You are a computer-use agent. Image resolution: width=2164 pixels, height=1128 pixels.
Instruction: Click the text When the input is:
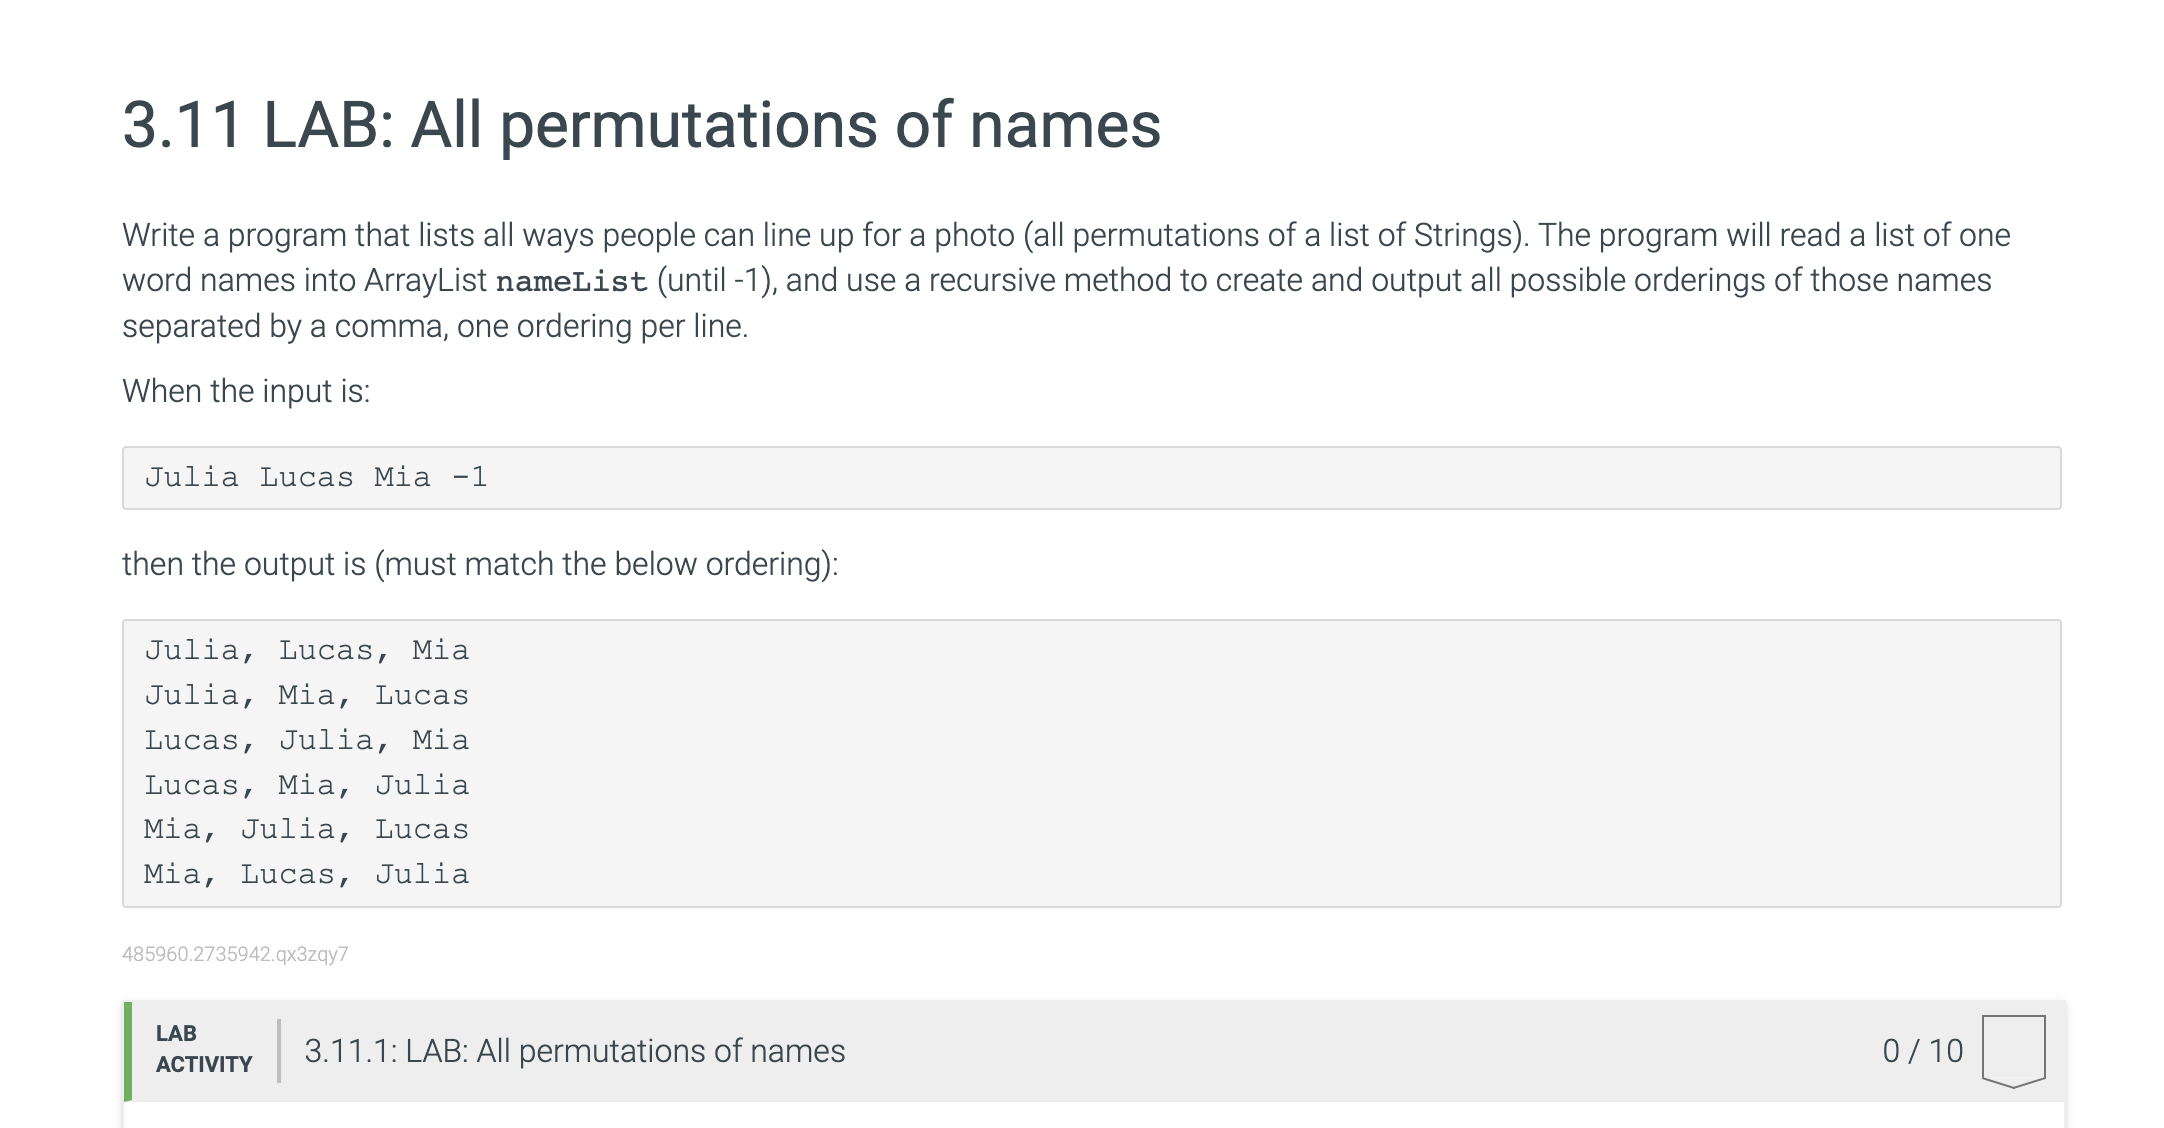(x=246, y=391)
